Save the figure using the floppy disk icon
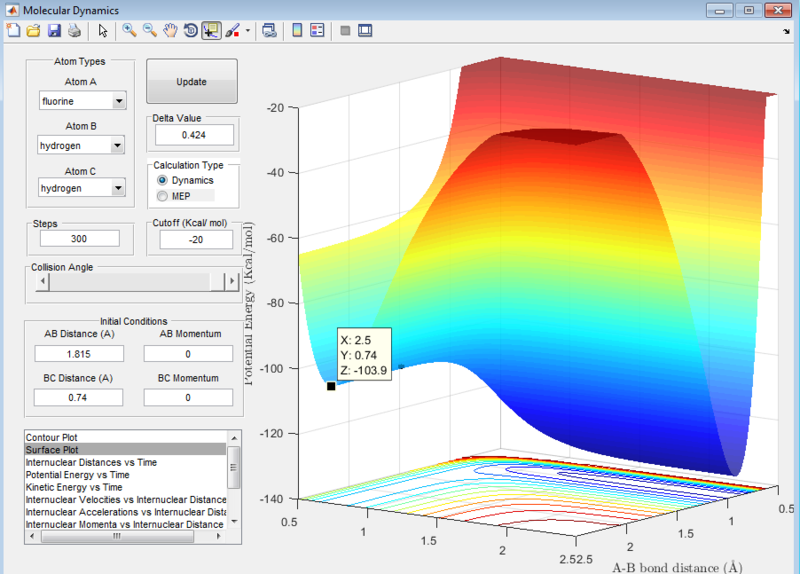This screenshot has width=800, height=574. click(x=54, y=31)
